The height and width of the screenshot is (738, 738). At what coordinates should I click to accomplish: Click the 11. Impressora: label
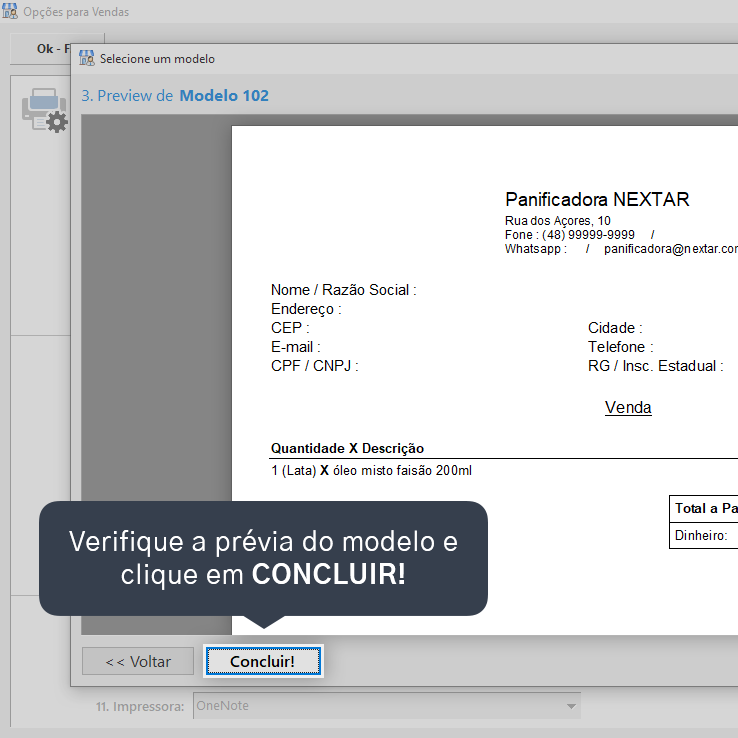140,706
